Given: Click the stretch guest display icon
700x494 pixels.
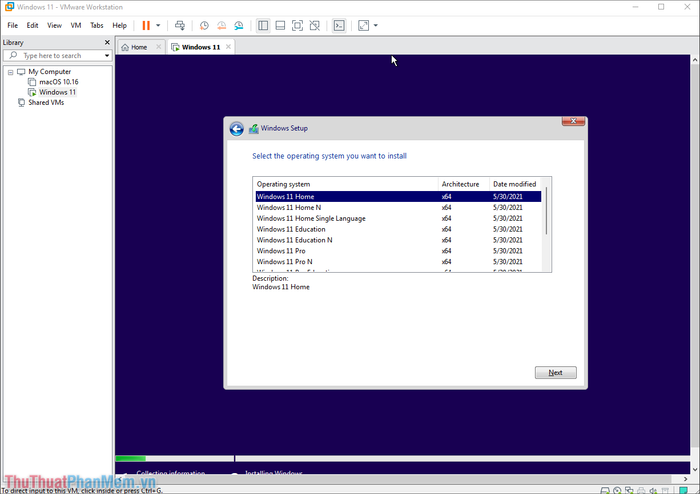Looking at the screenshot, I should [x=363, y=25].
